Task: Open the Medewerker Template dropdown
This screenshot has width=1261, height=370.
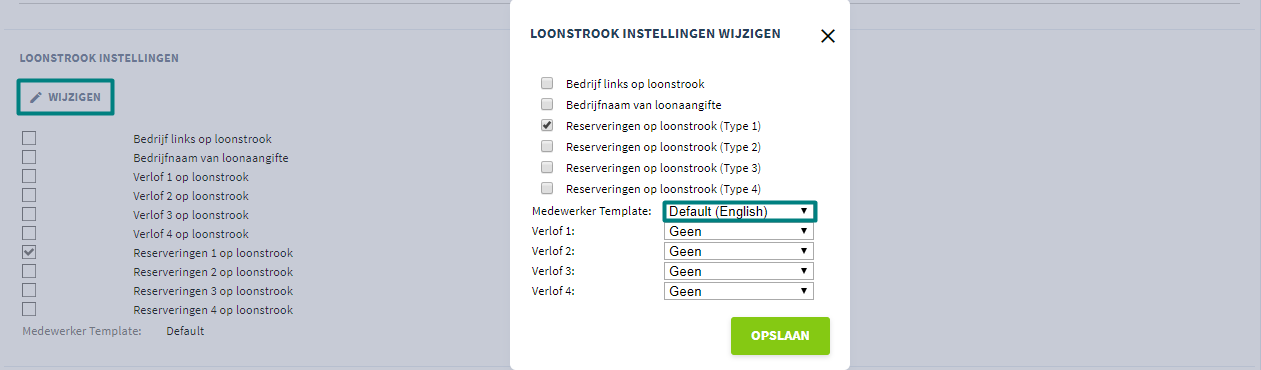Action: [739, 211]
